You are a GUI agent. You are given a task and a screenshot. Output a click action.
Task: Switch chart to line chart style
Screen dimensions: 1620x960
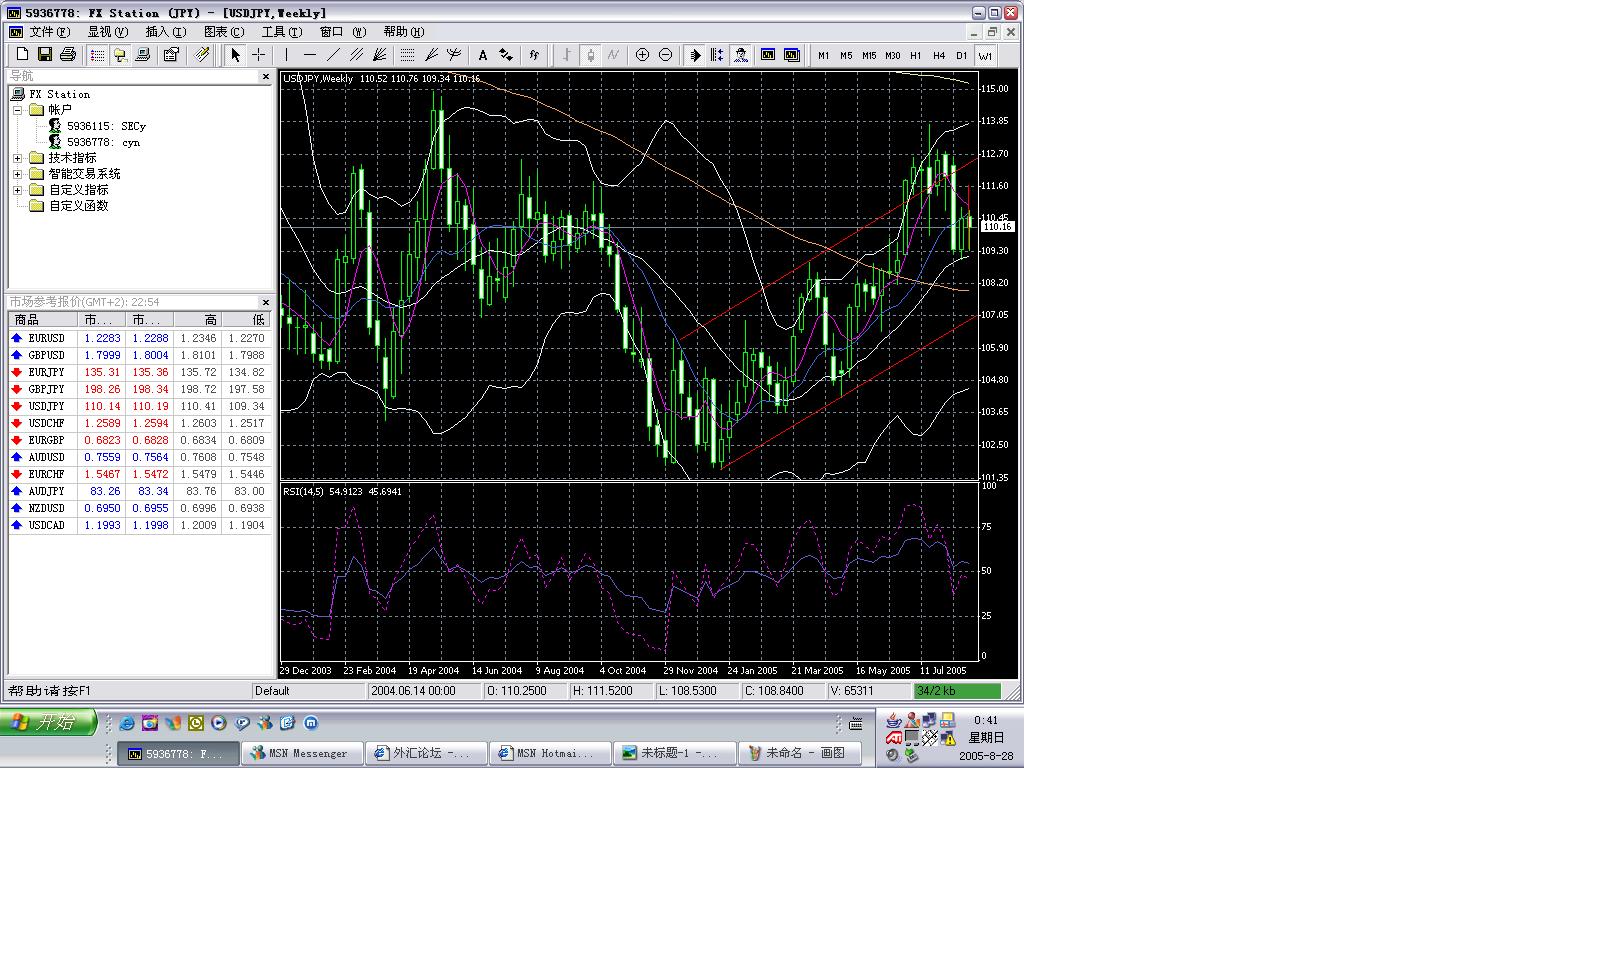click(x=613, y=55)
